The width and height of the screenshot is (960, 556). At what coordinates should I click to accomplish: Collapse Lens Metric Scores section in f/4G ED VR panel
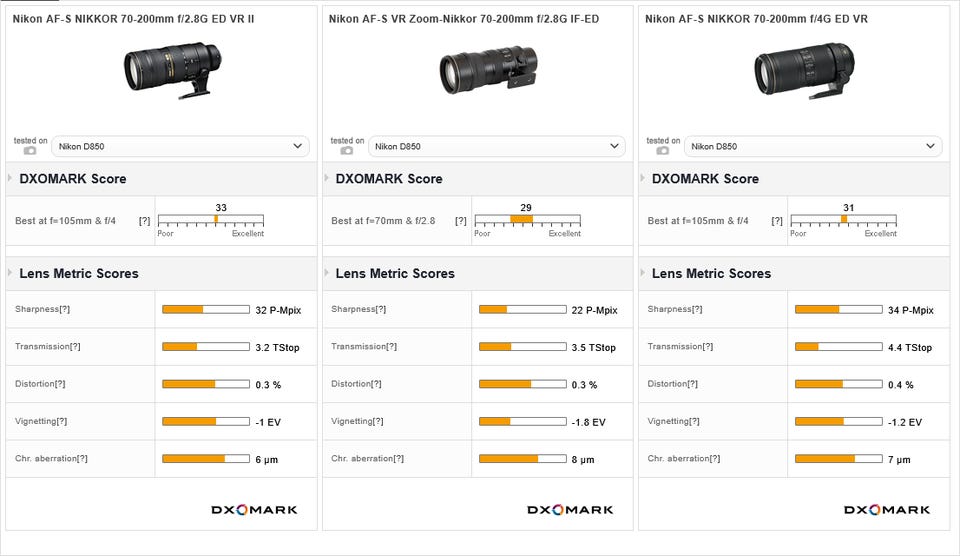pyautogui.click(x=643, y=273)
